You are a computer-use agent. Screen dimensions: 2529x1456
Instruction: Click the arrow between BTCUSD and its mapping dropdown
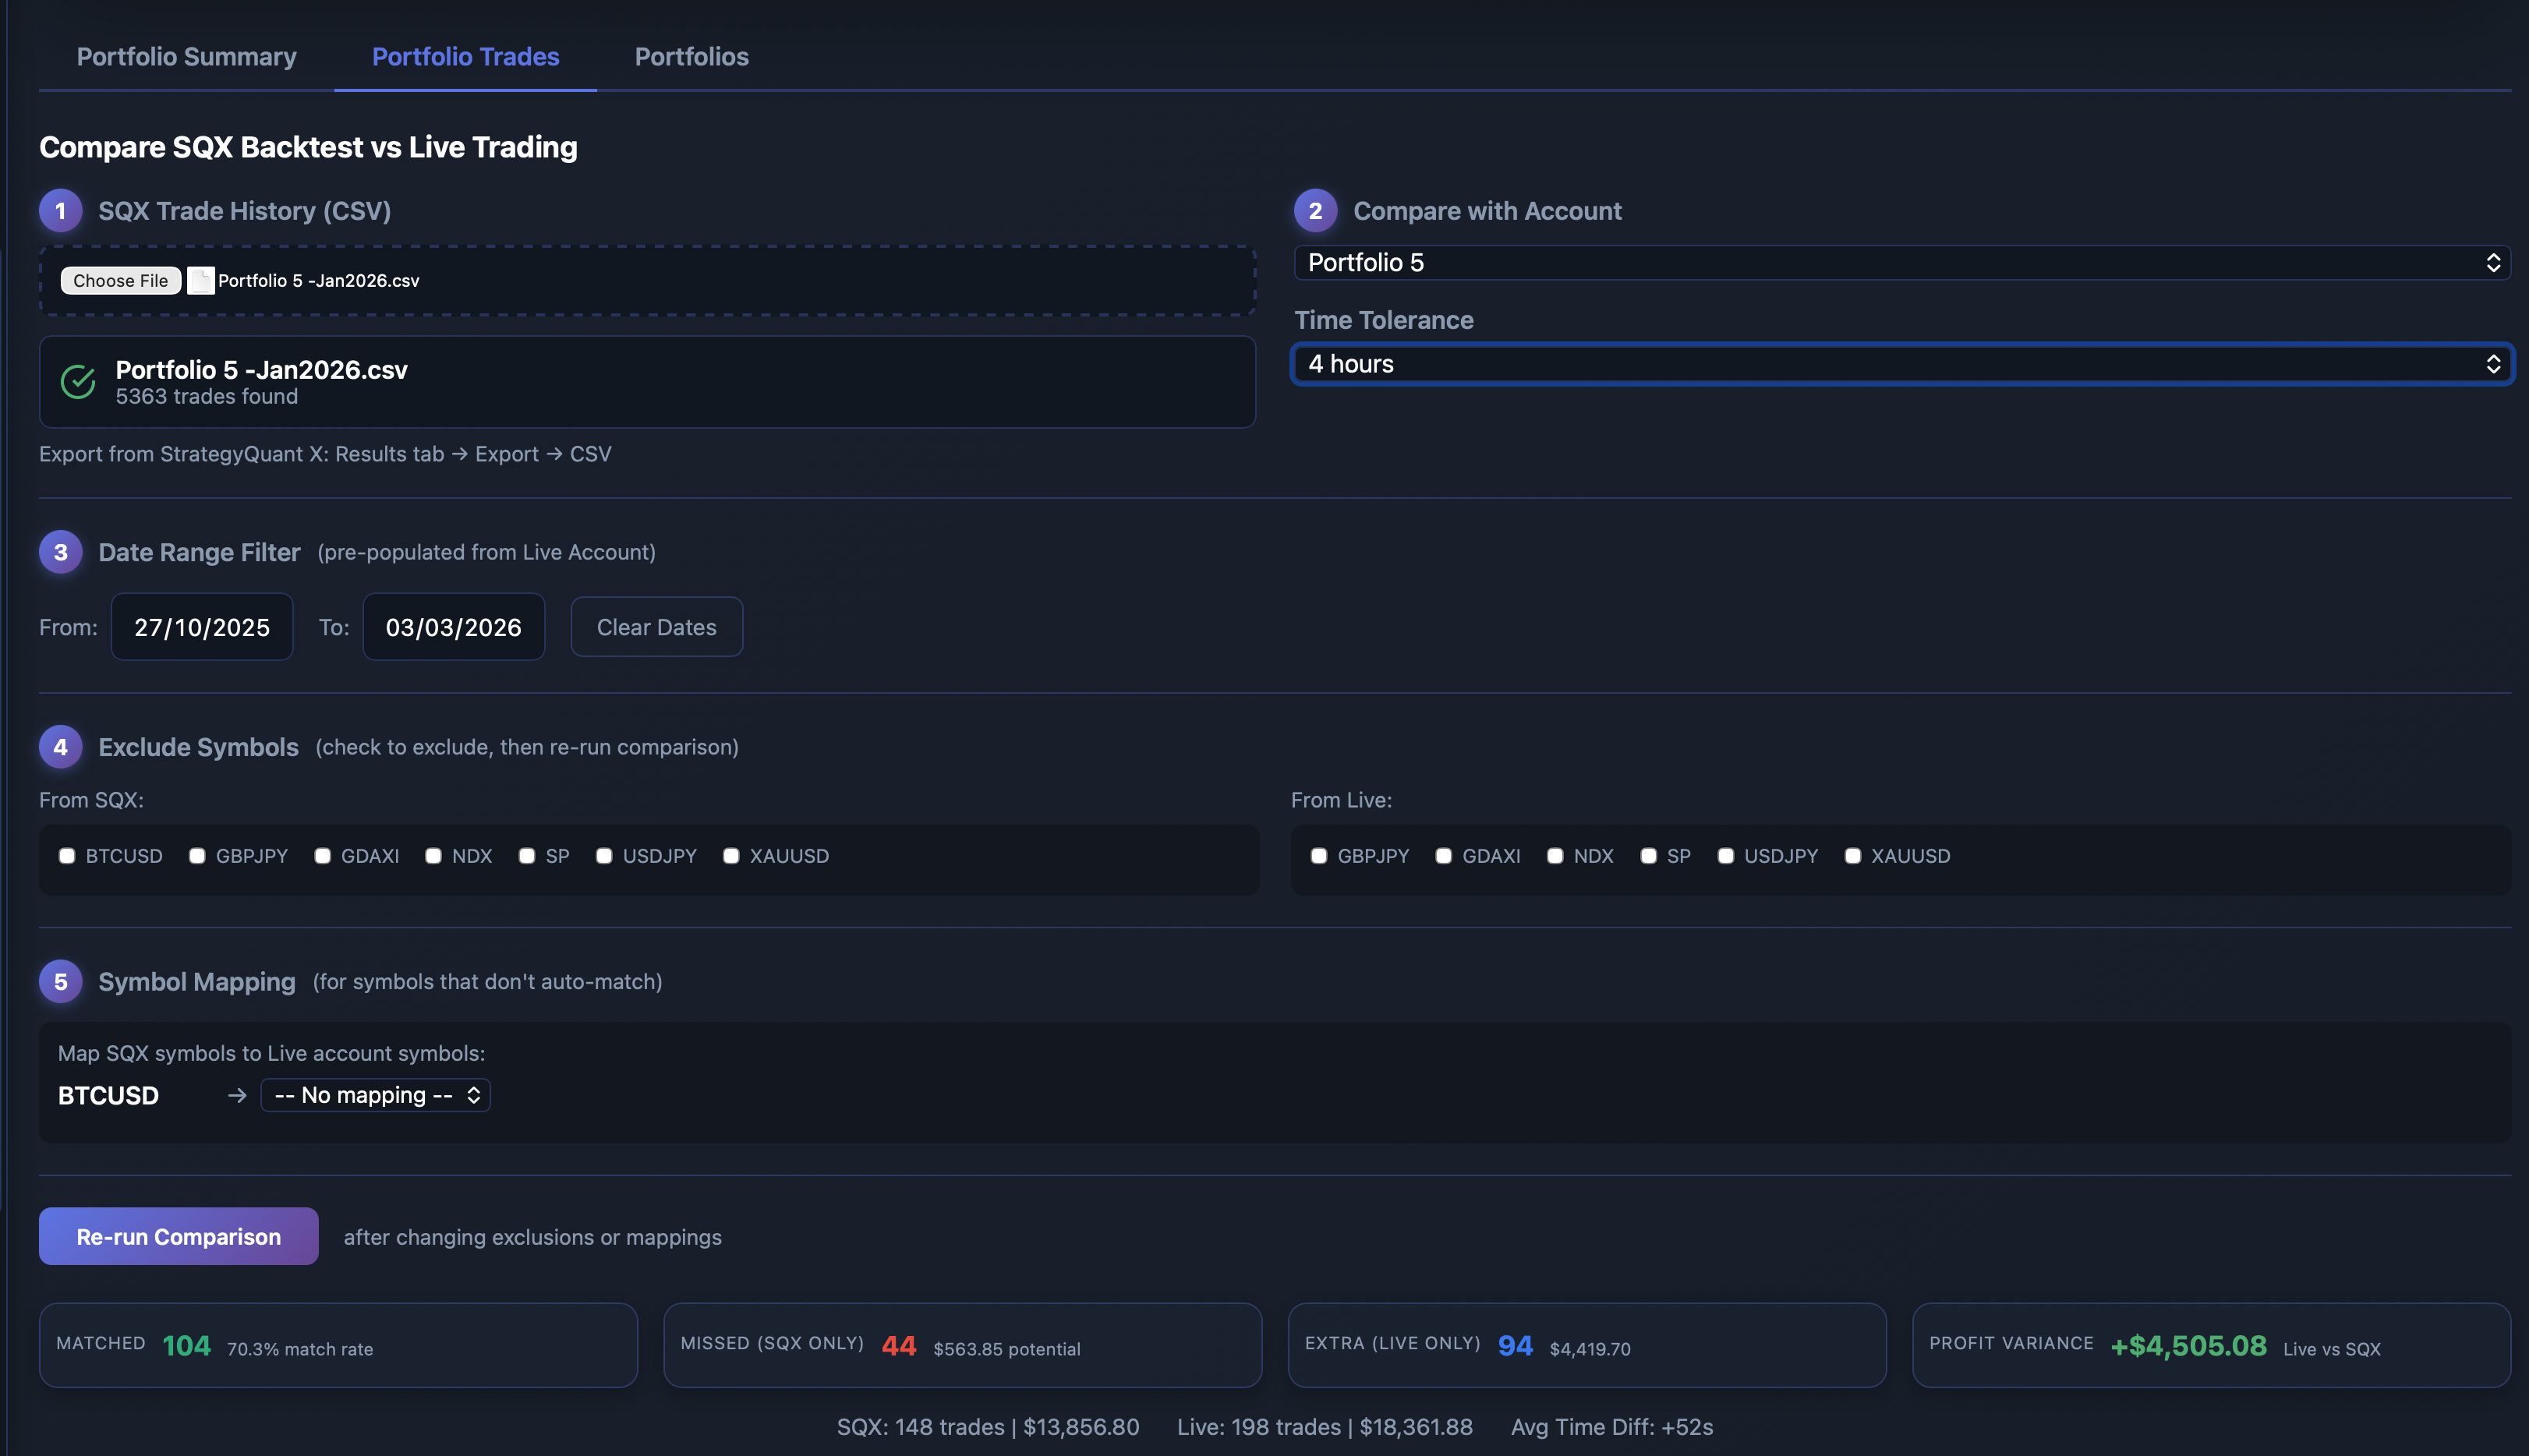[237, 1095]
